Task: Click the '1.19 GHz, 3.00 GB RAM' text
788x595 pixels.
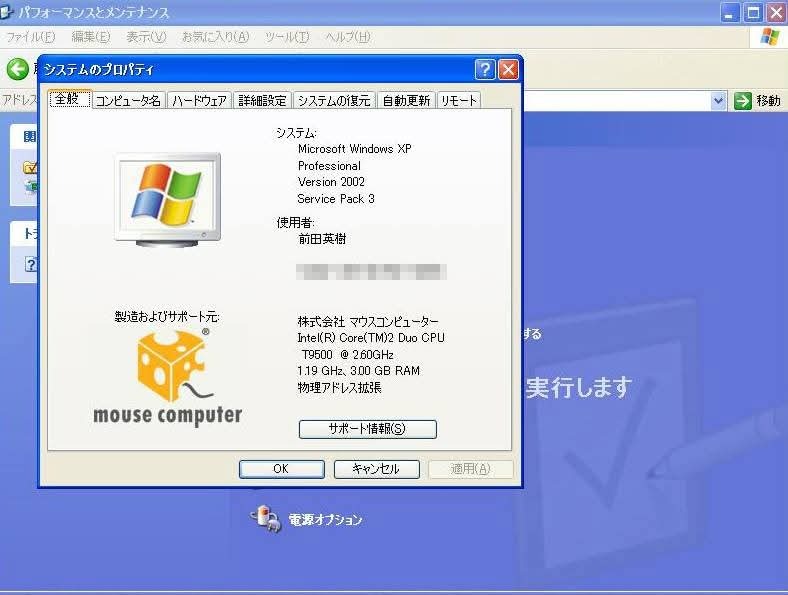Action: (x=358, y=371)
